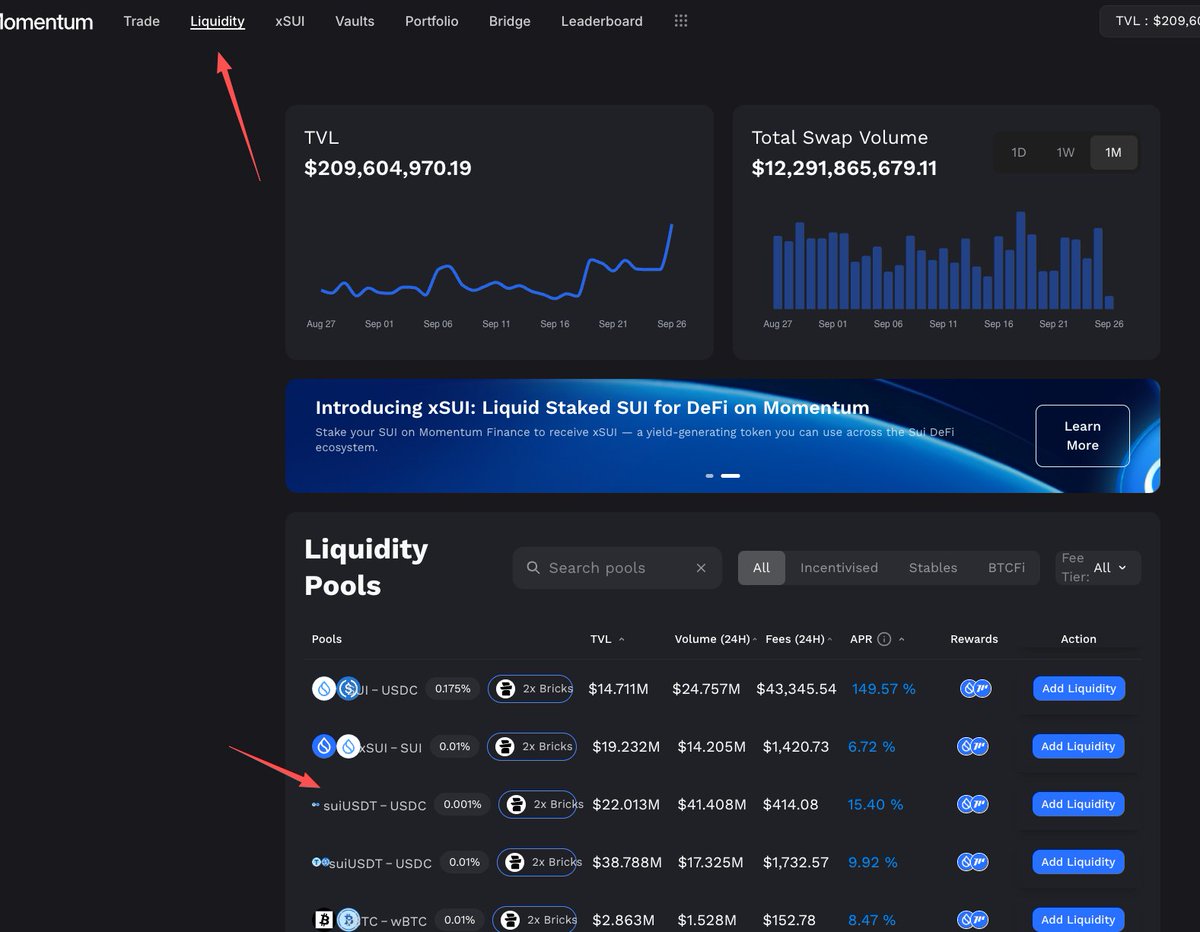Click the Introducing xSUI banner headline
Viewport: 1200px width, 932px height.
pyautogui.click(x=592, y=408)
